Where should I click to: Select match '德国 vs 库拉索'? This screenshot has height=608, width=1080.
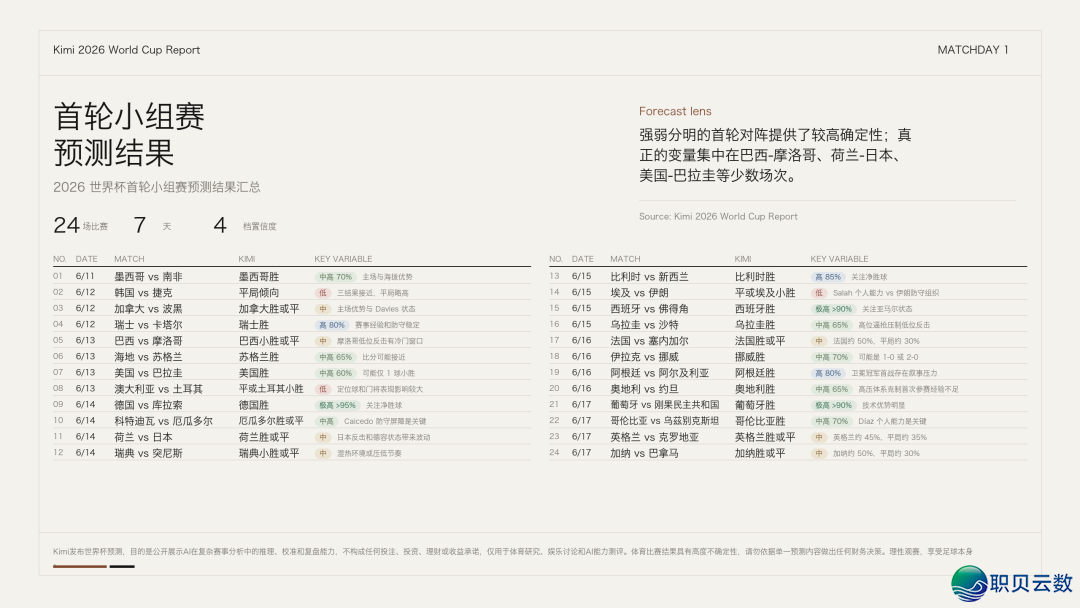148,405
